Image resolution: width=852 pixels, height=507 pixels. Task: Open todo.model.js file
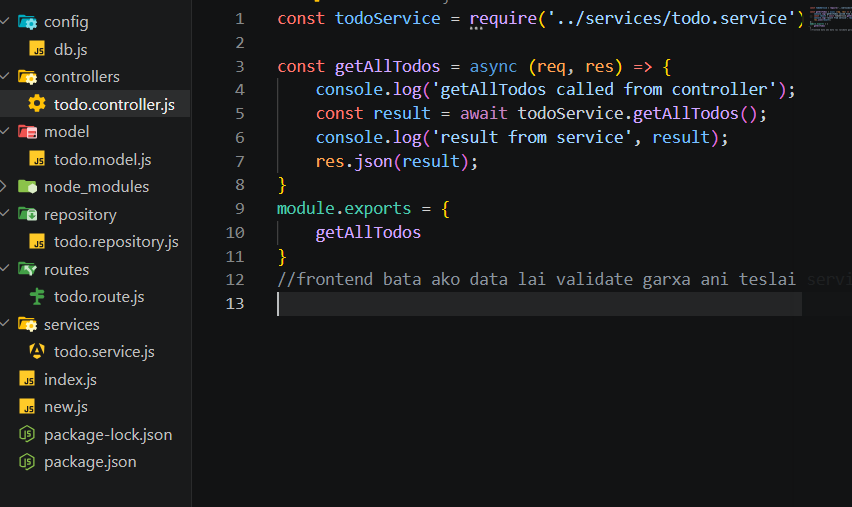coord(103,160)
